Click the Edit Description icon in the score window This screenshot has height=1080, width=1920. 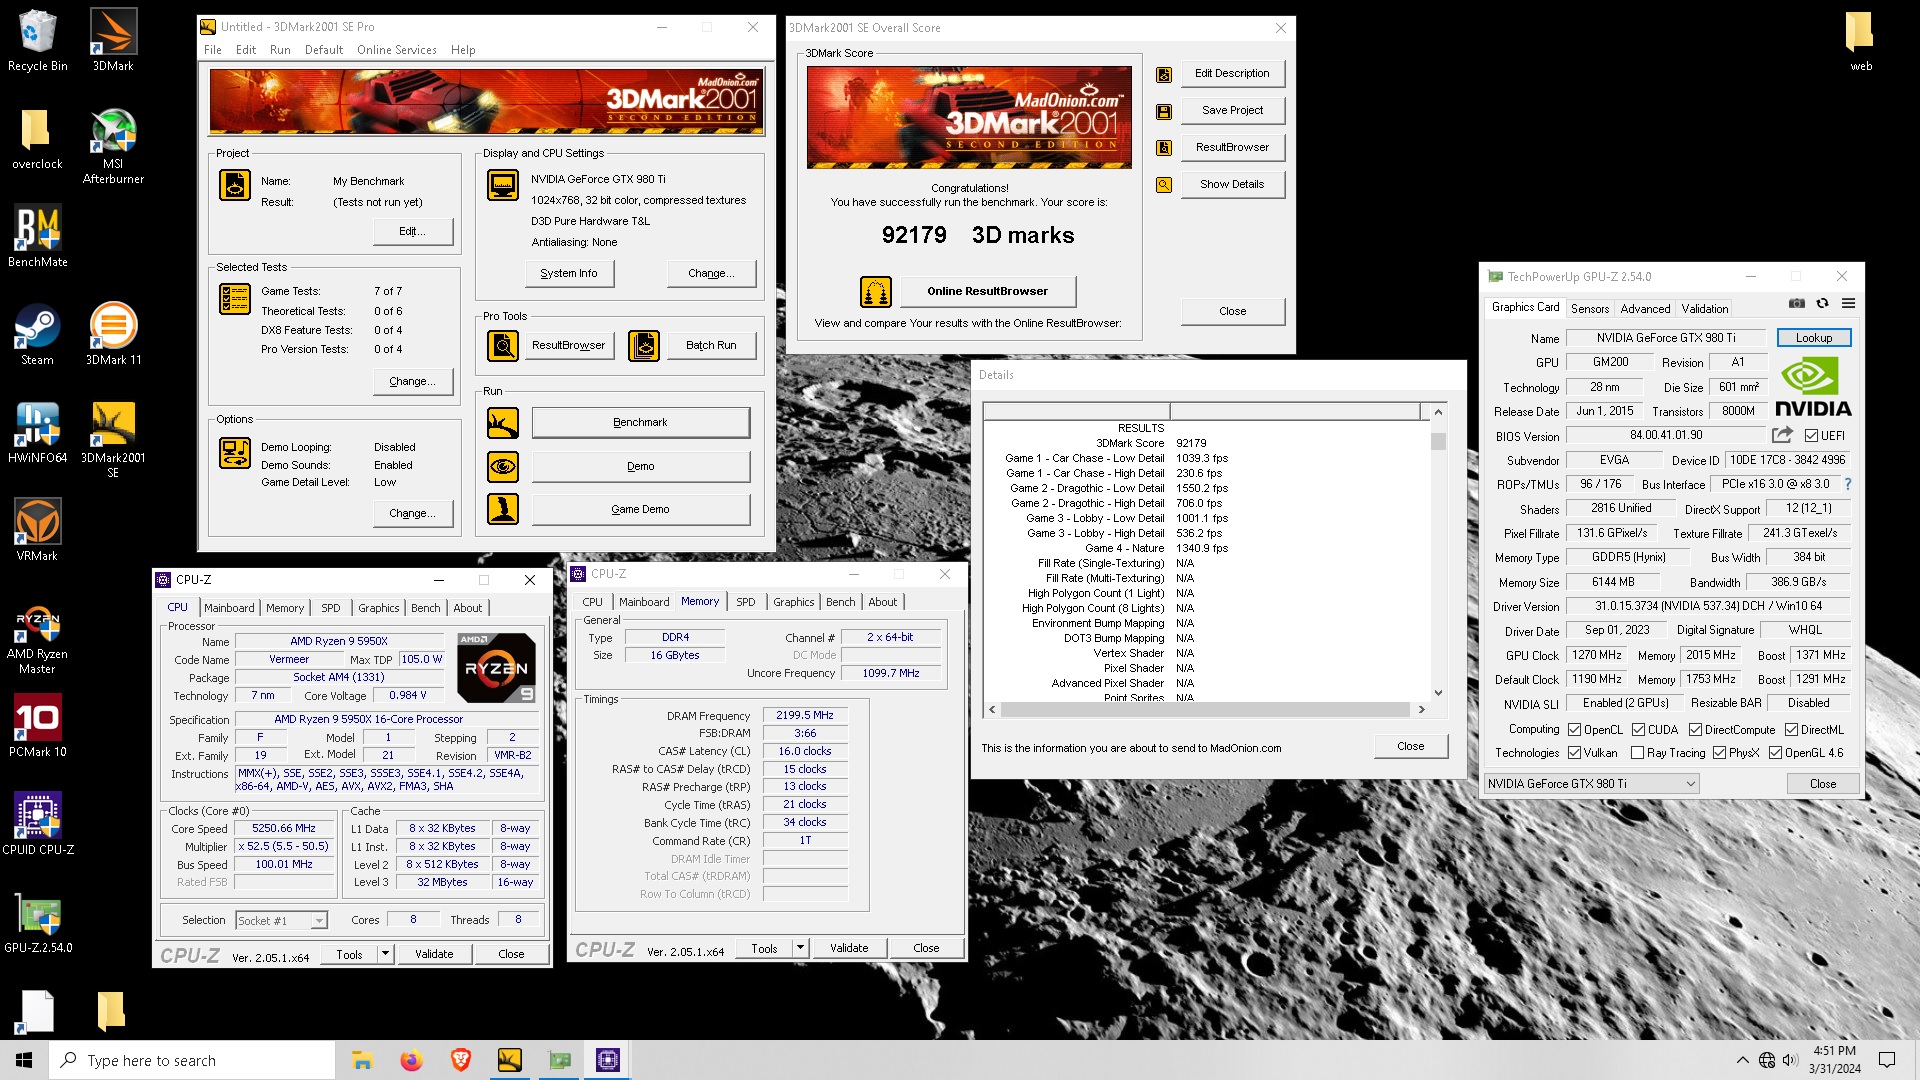tap(1164, 74)
